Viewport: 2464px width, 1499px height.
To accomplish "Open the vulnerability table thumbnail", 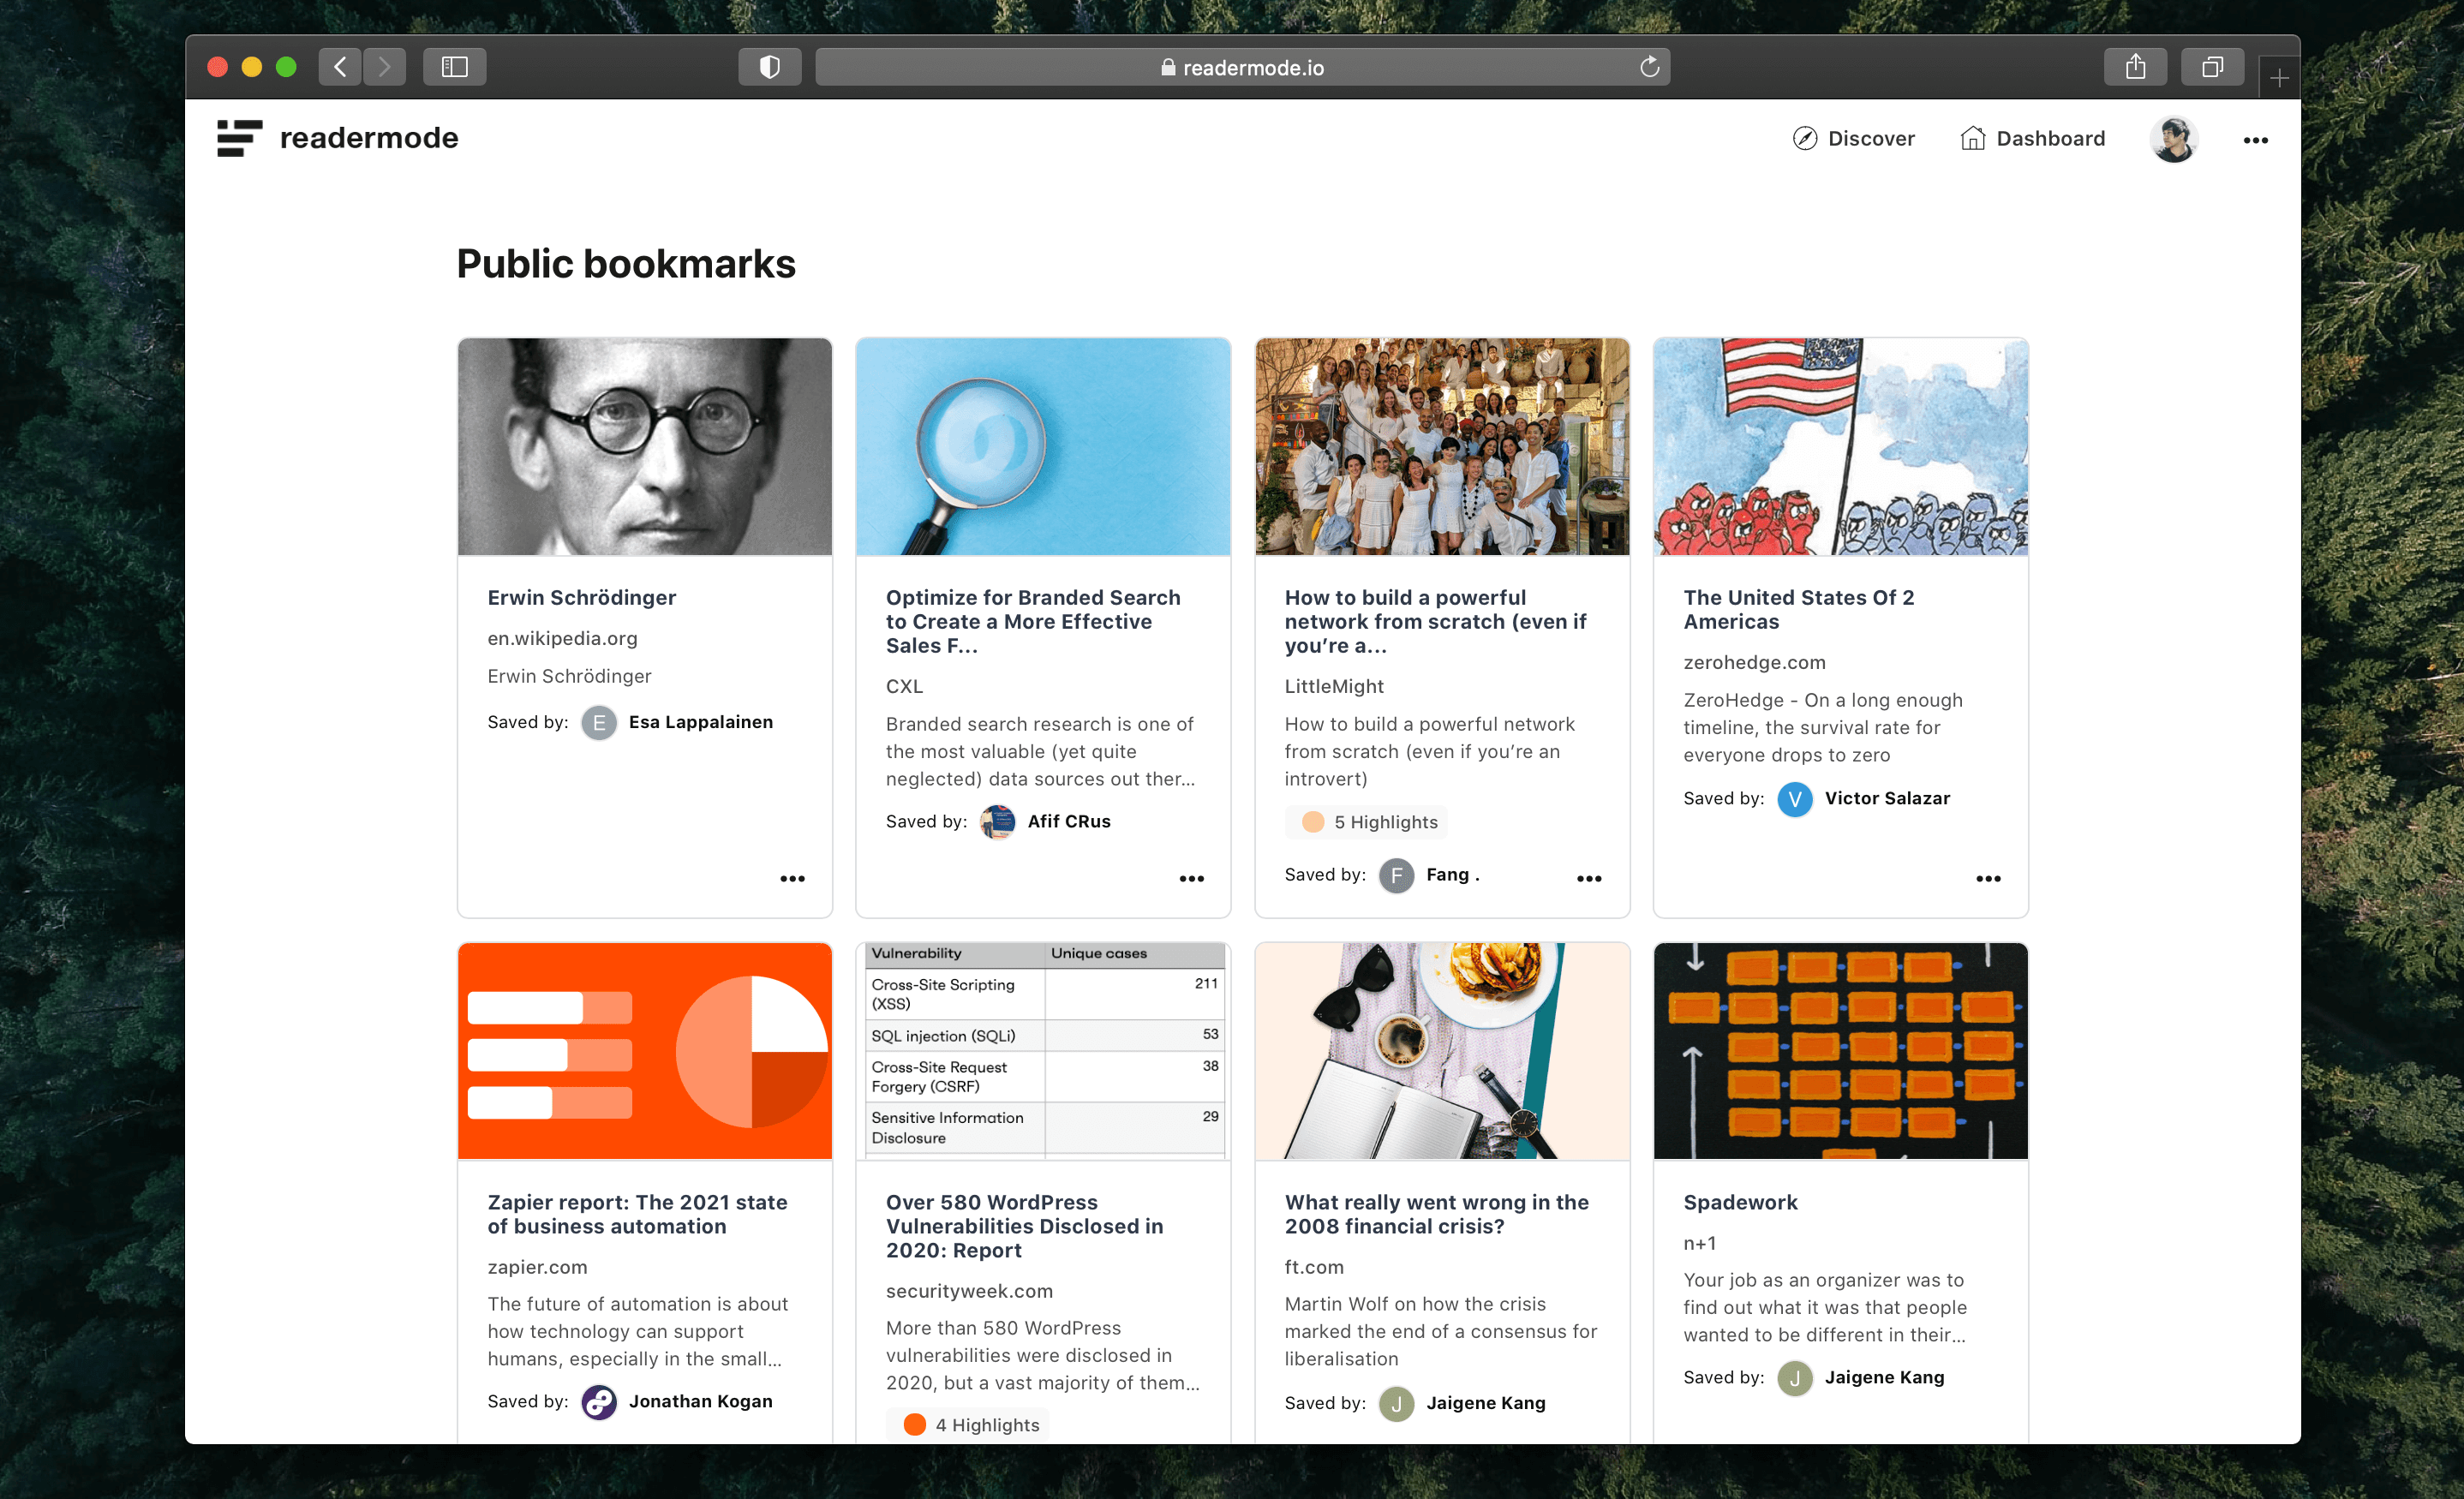I will click(x=1043, y=1051).
